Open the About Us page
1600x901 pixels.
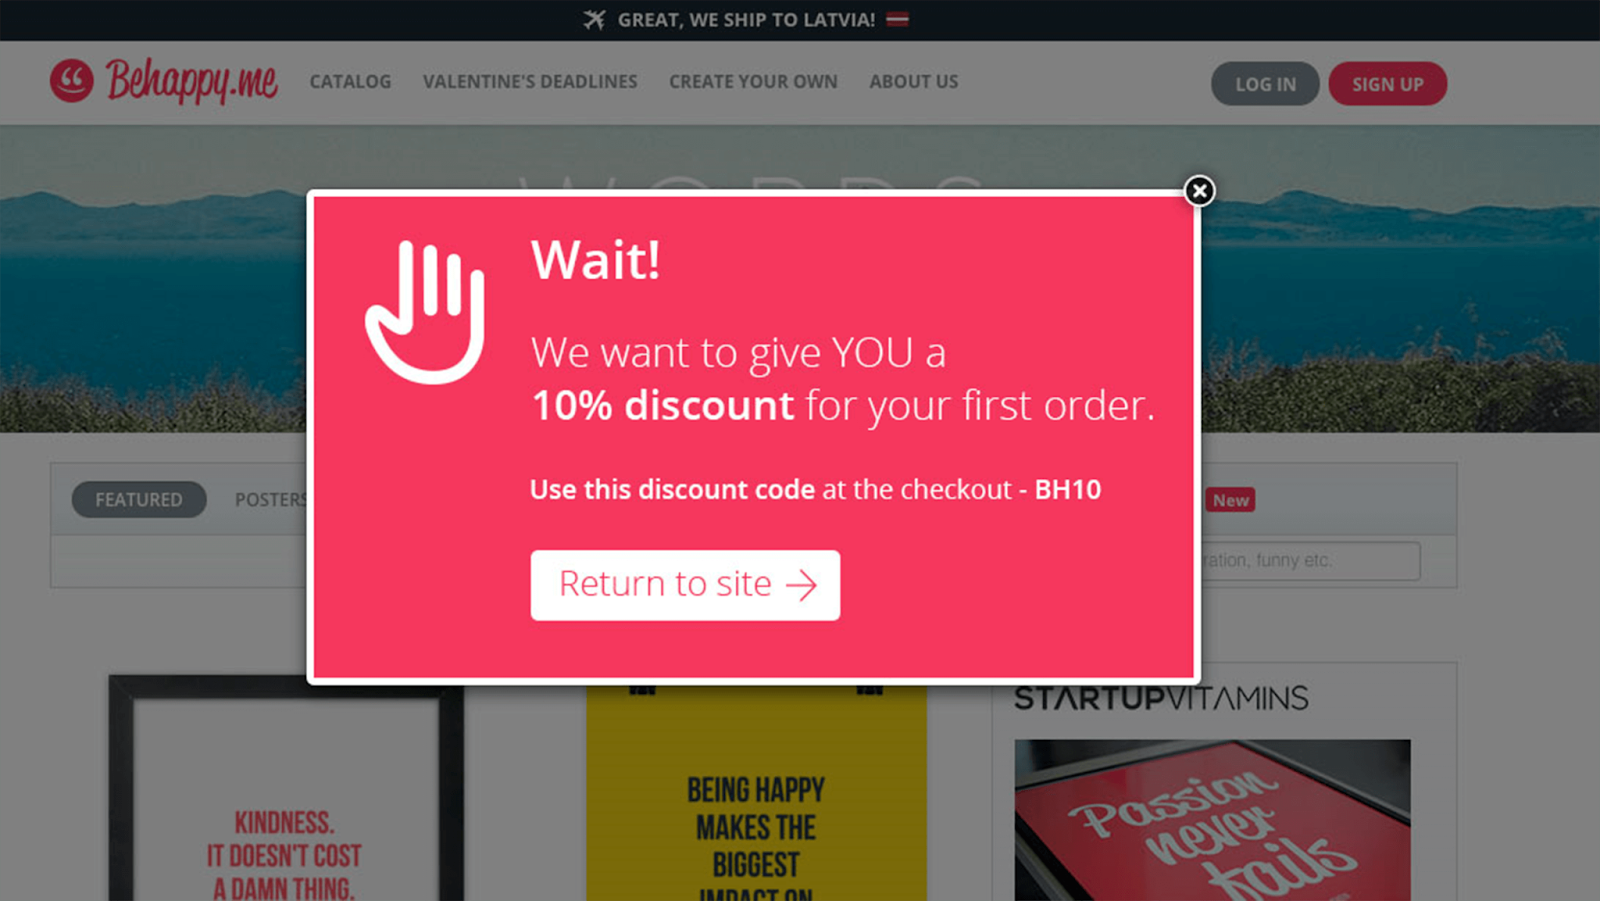click(913, 82)
